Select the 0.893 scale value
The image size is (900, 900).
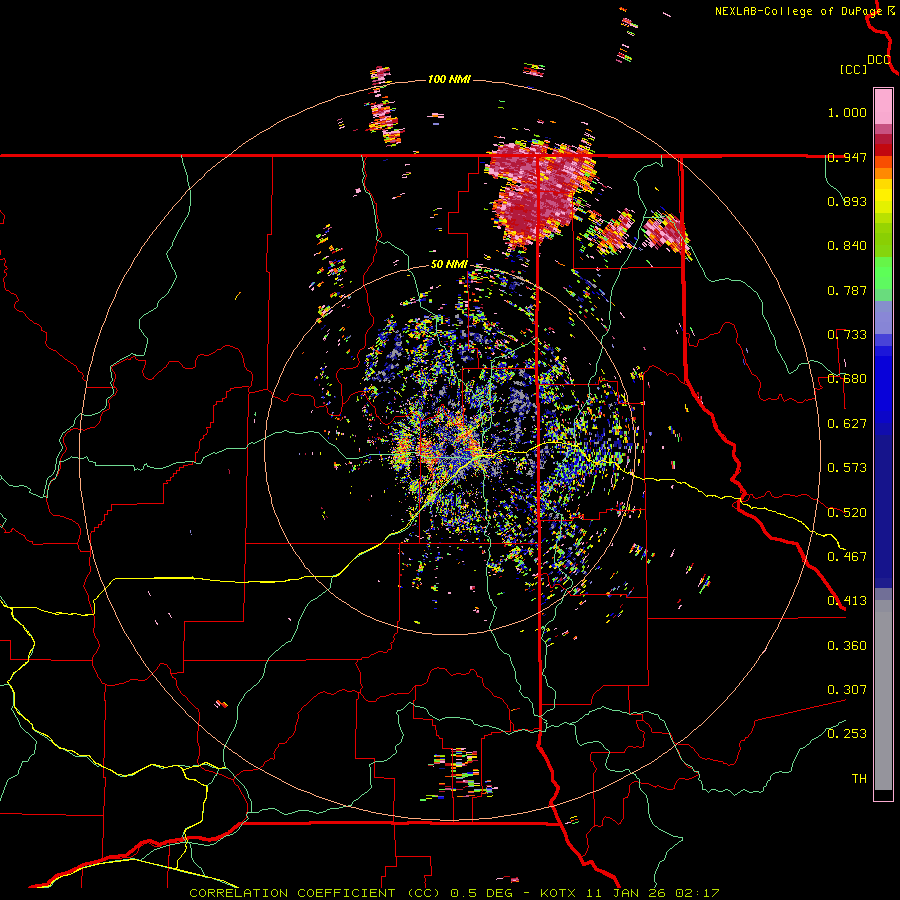coord(847,201)
